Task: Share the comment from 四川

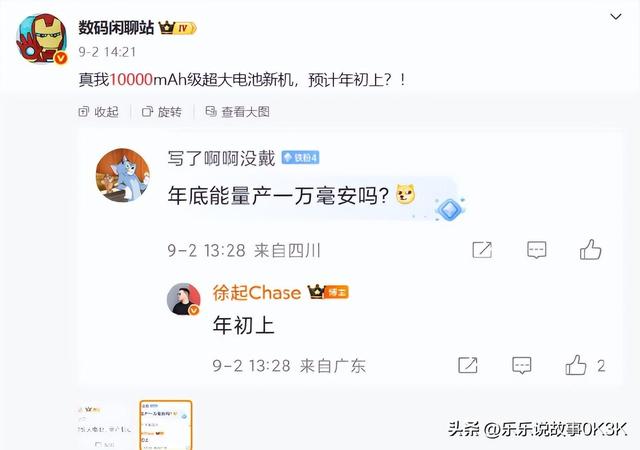Action: click(482, 250)
